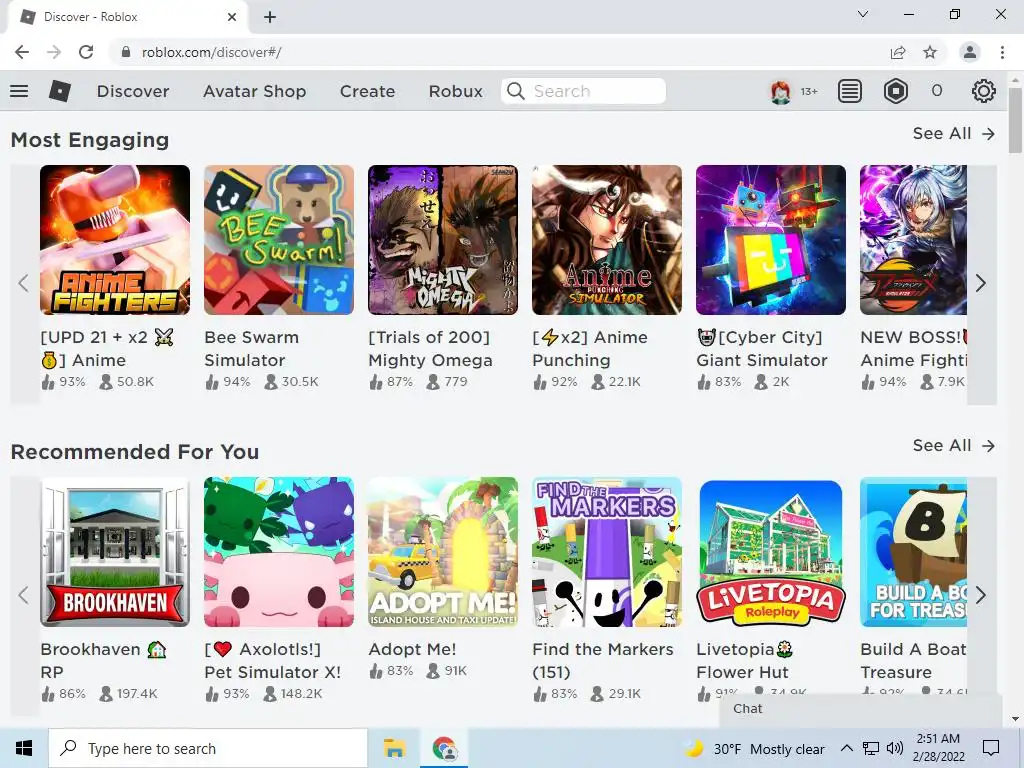Show hidden system tray icons
This screenshot has width=1024, height=768.
point(846,748)
